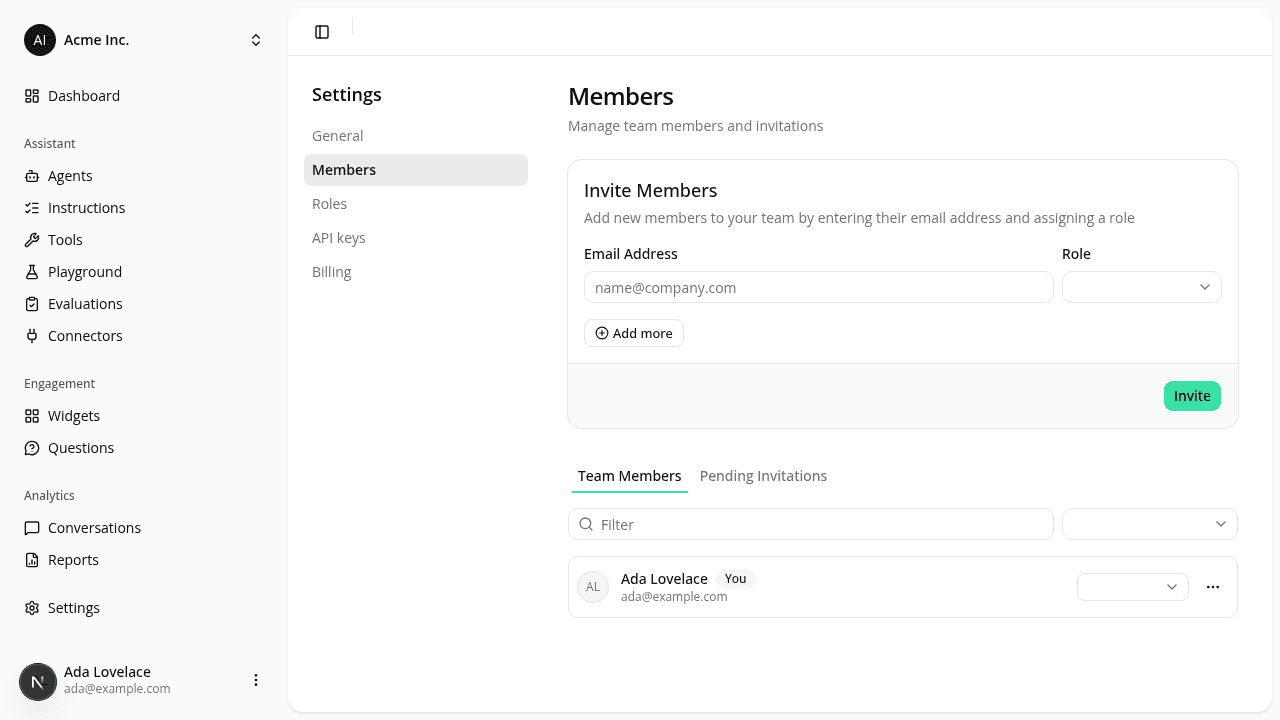
Task: Click the AL member avatar
Action: coord(593,587)
